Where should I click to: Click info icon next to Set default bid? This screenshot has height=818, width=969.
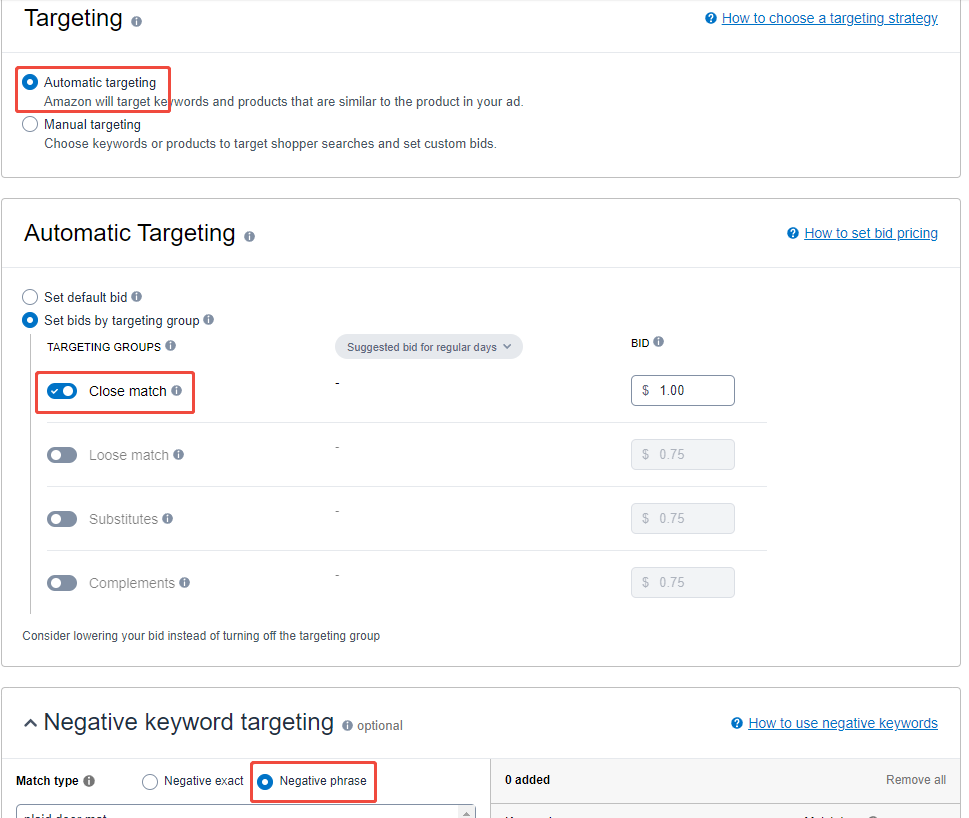click(x=137, y=297)
